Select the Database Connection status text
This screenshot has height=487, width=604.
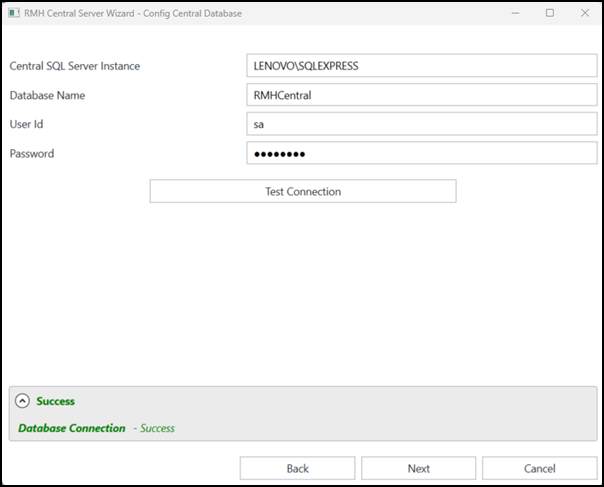72,428
